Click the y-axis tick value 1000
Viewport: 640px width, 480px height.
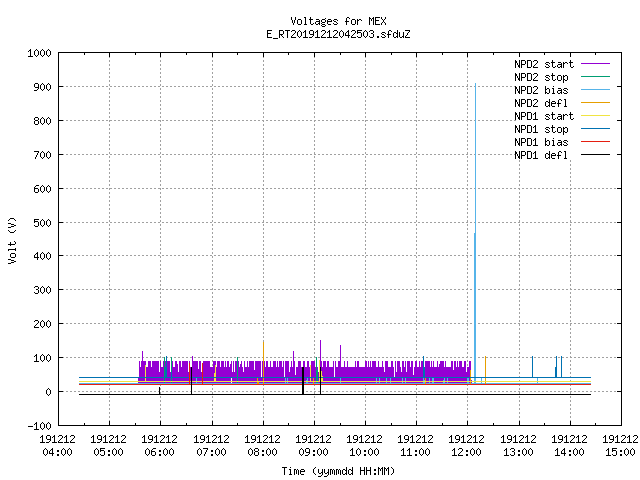pos(39,53)
